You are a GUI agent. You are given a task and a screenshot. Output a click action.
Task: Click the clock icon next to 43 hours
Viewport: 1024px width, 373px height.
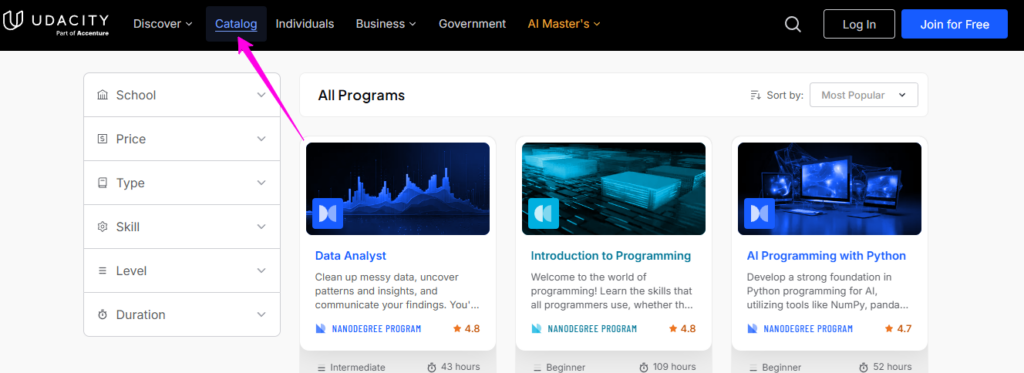[x=432, y=367]
